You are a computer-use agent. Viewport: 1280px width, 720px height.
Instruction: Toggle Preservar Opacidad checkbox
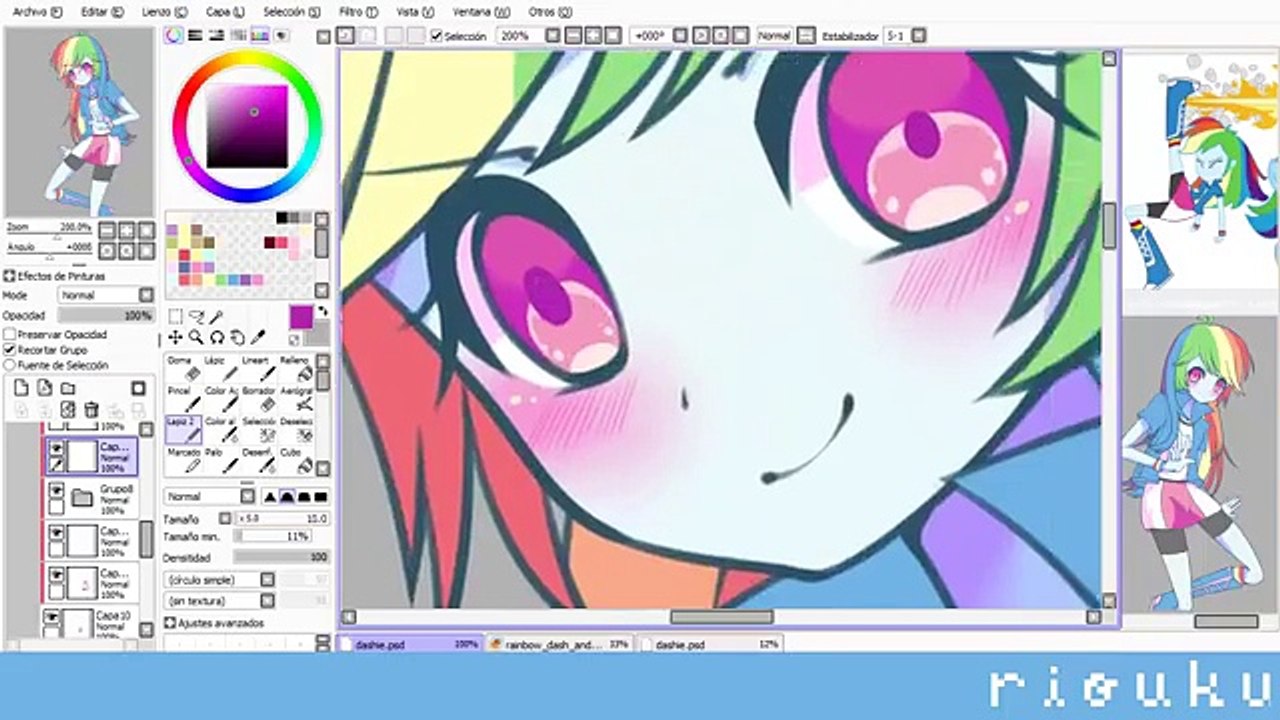(10, 334)
